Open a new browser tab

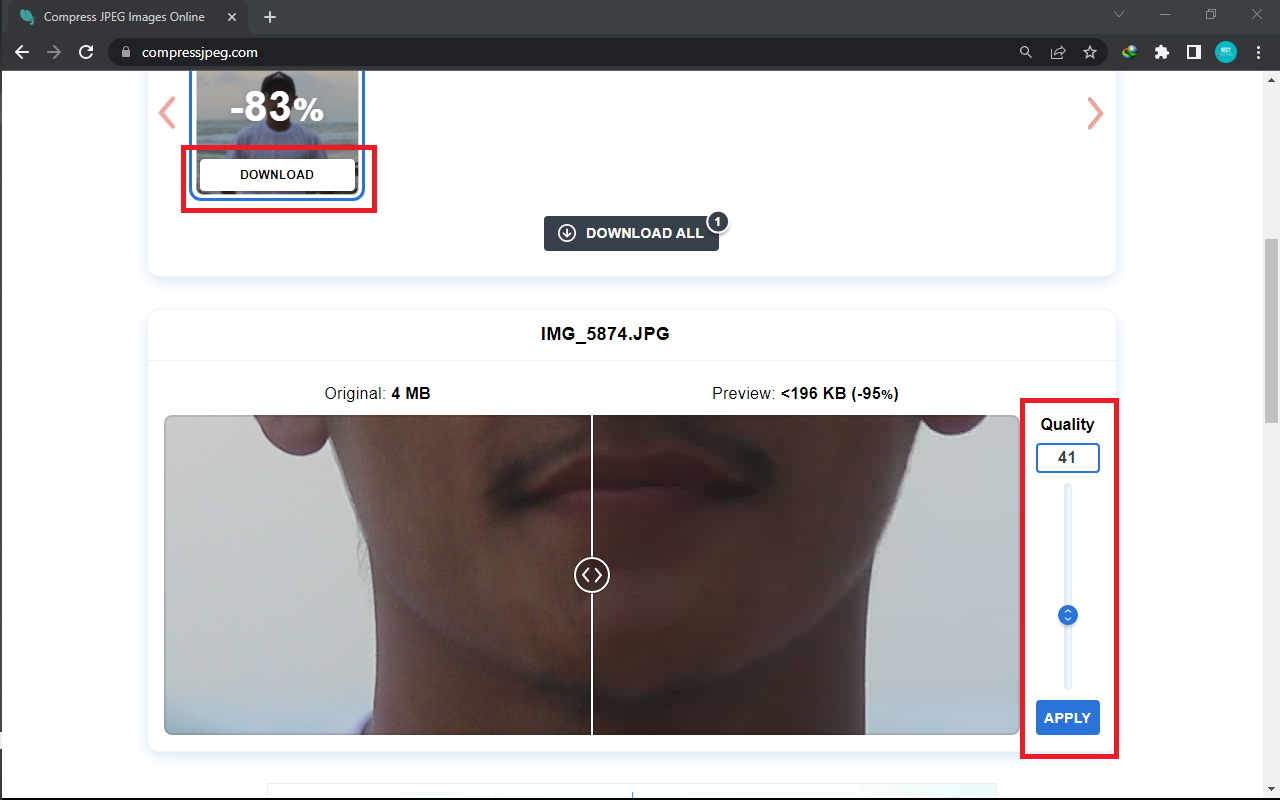point(270,17)
